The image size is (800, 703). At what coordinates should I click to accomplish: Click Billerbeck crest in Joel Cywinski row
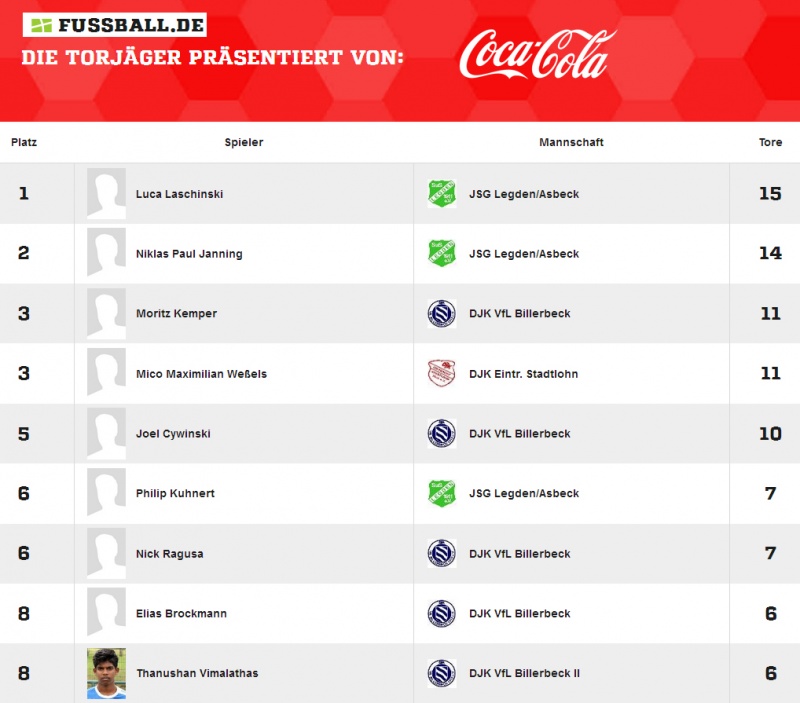pyautogui.click(x=442, y=434)
